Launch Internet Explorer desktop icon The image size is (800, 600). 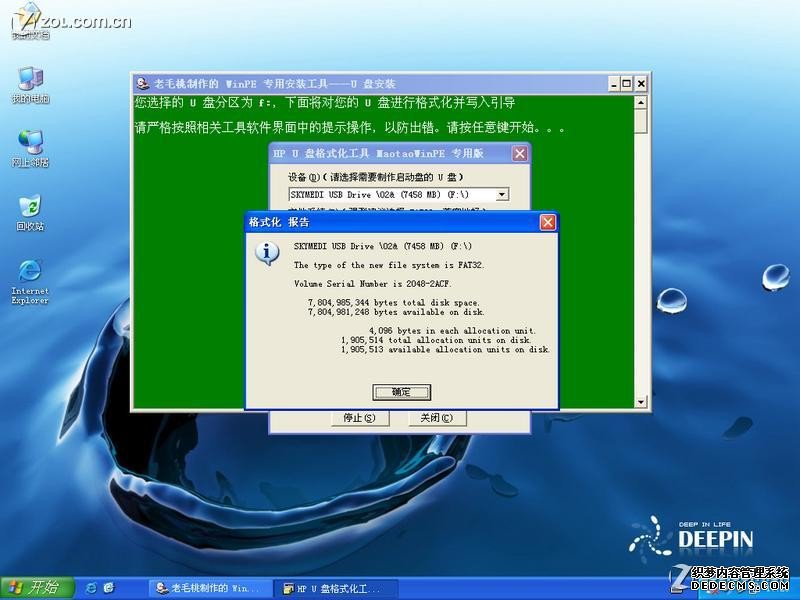pos(30,282)
